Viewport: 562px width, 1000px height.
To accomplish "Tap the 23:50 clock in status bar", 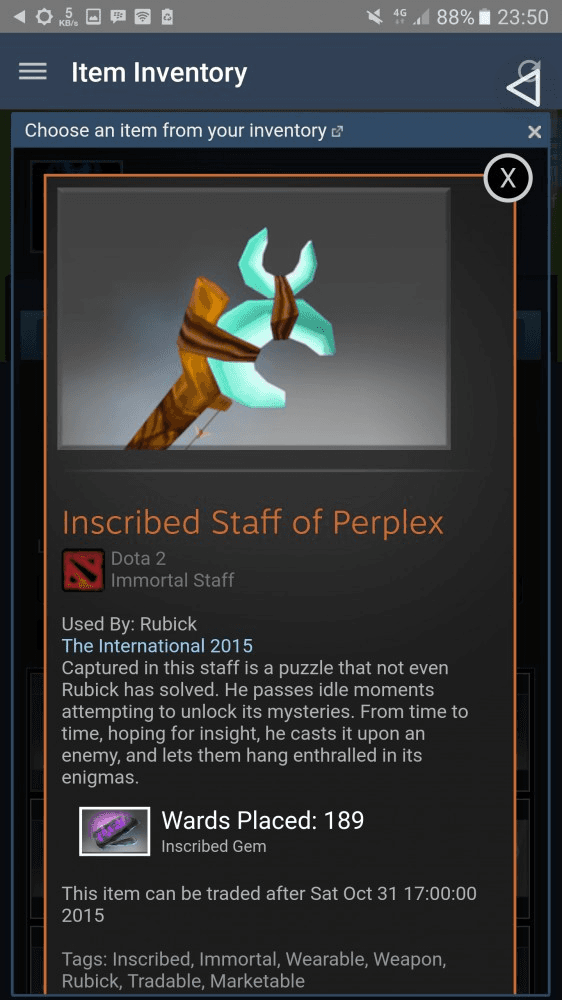I will (522, 17).
